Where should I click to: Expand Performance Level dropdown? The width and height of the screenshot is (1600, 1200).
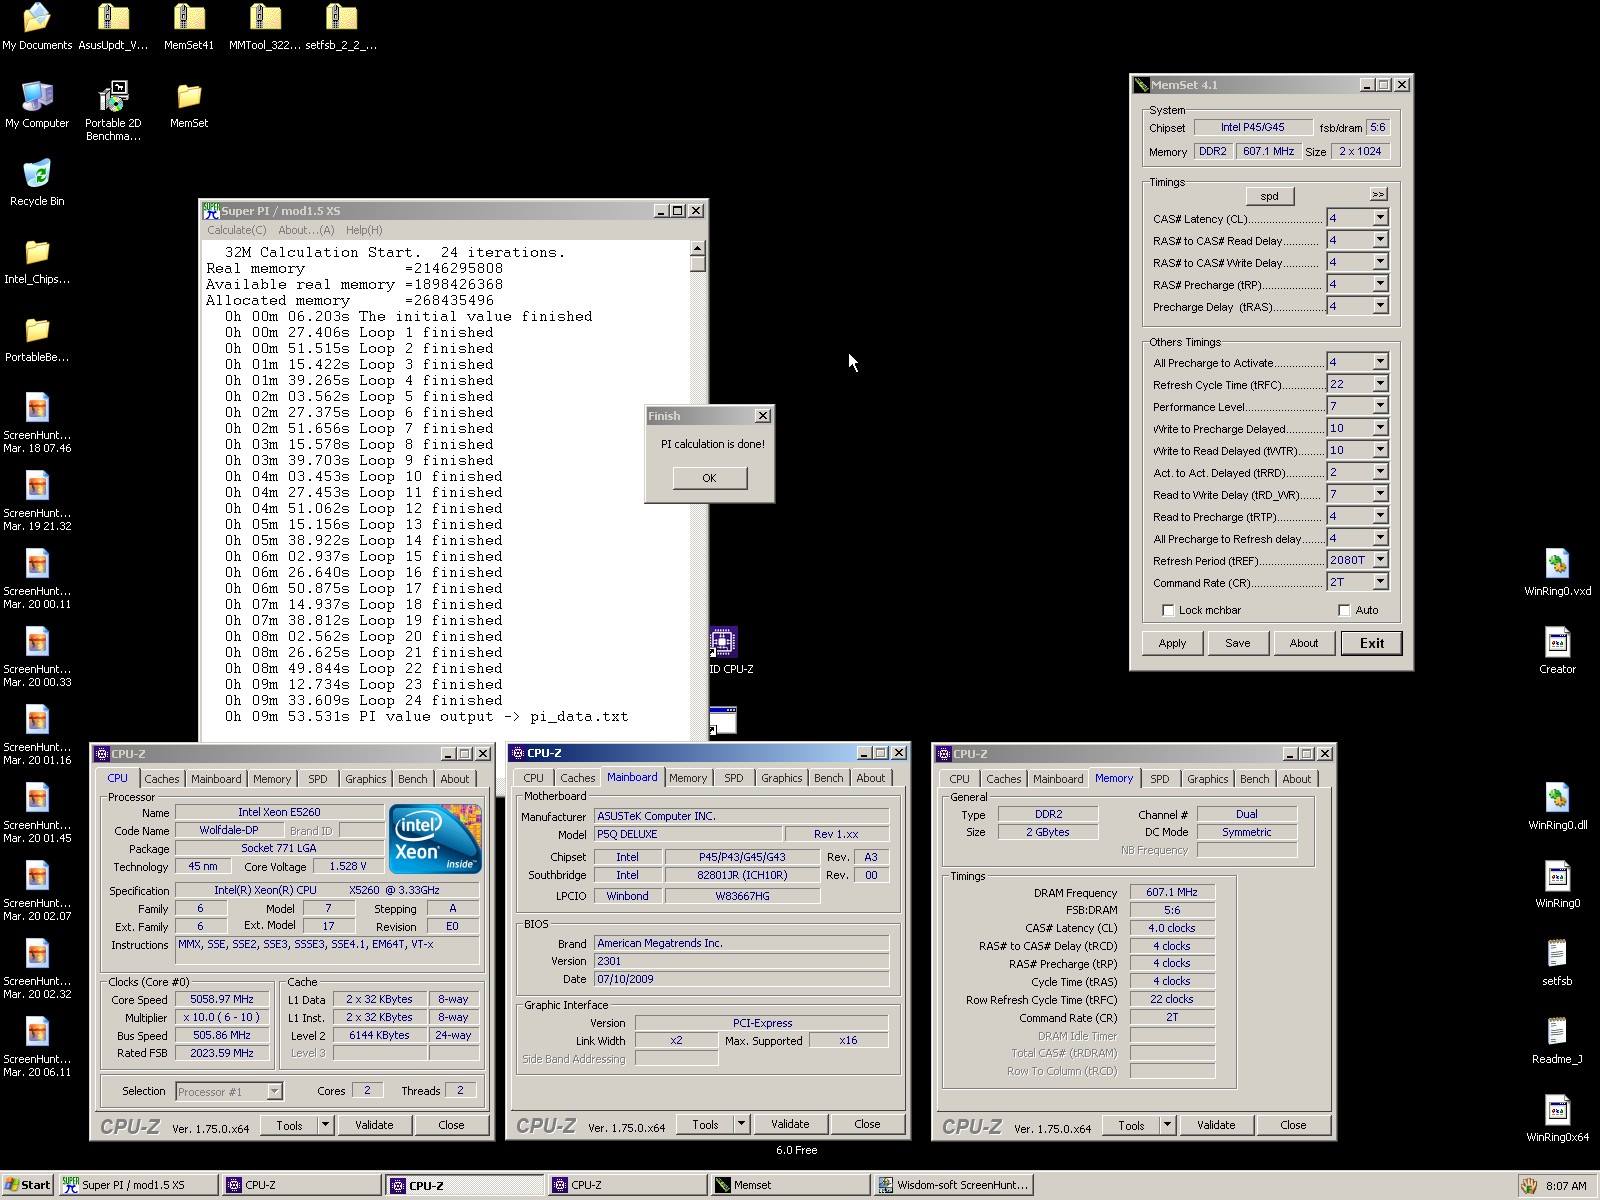[x=1380, y=406]
